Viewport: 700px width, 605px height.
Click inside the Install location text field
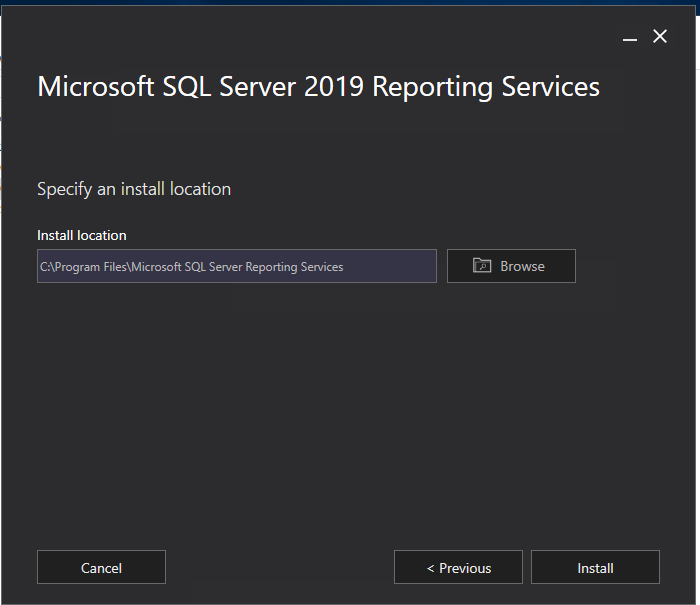[237, 266]
